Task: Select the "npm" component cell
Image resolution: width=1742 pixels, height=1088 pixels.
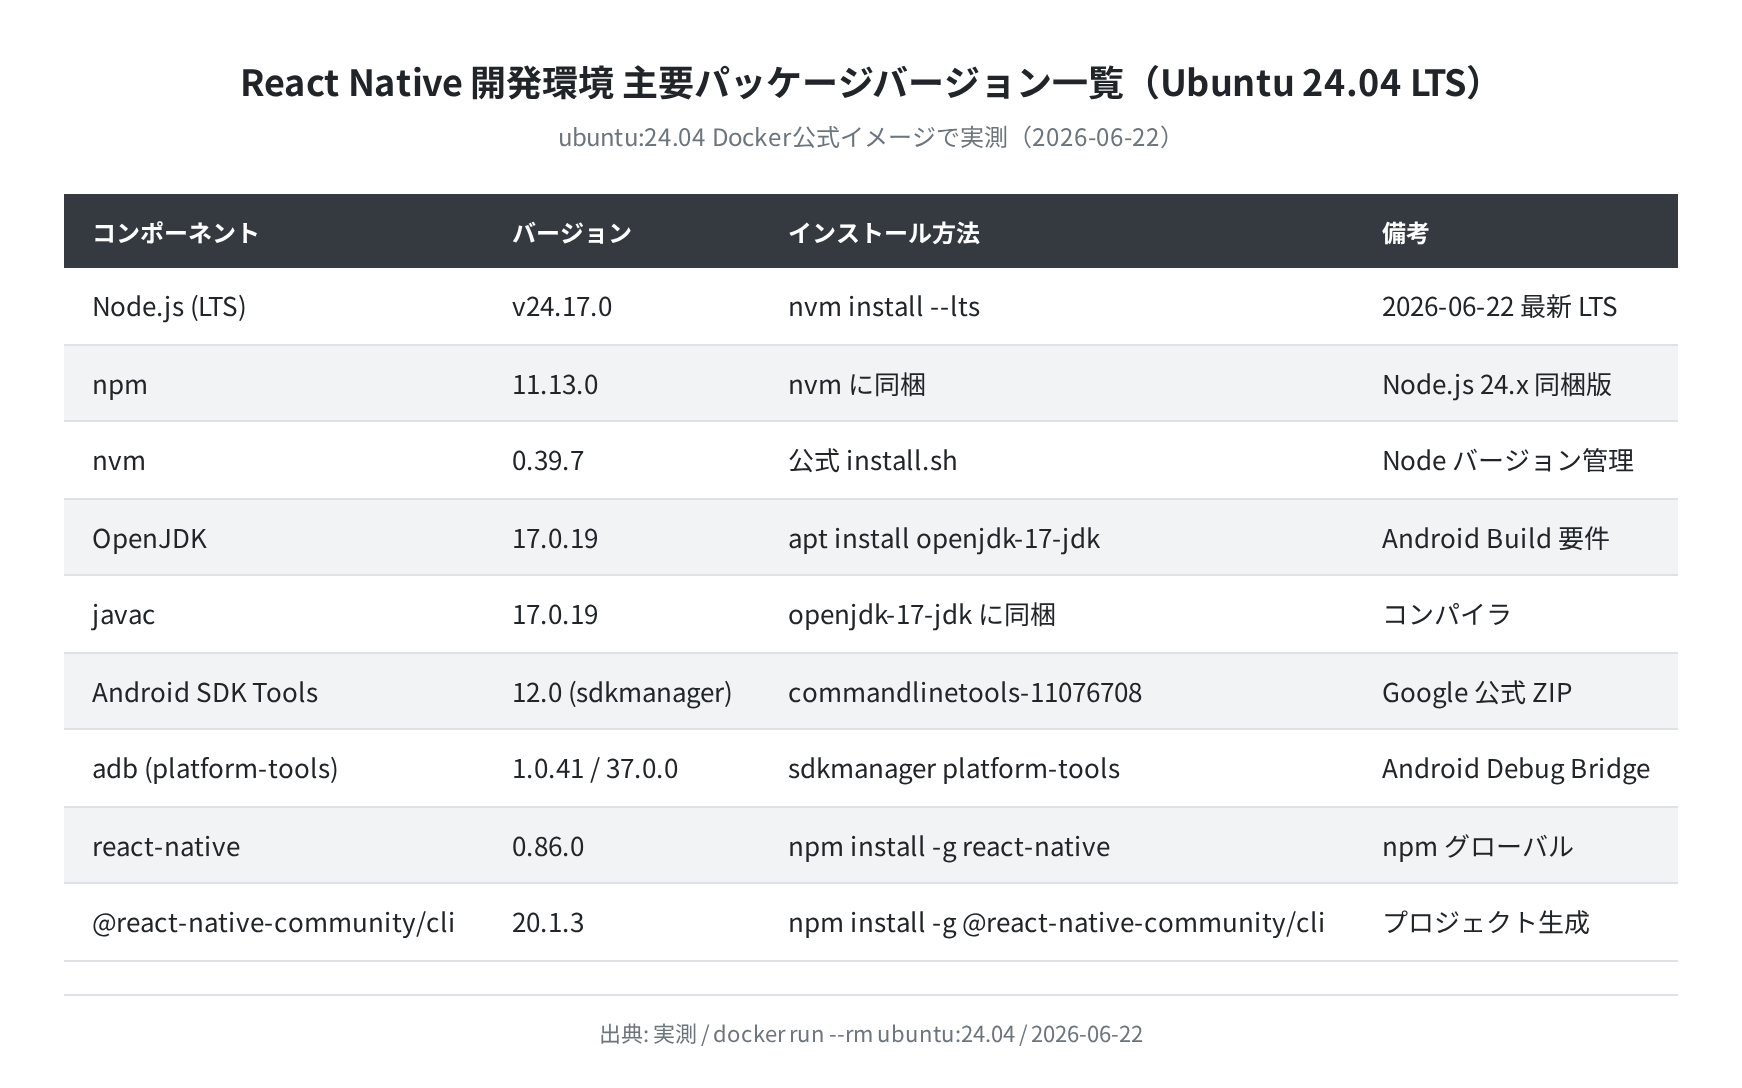Action: pyautogui.click(x=120, y=385)
